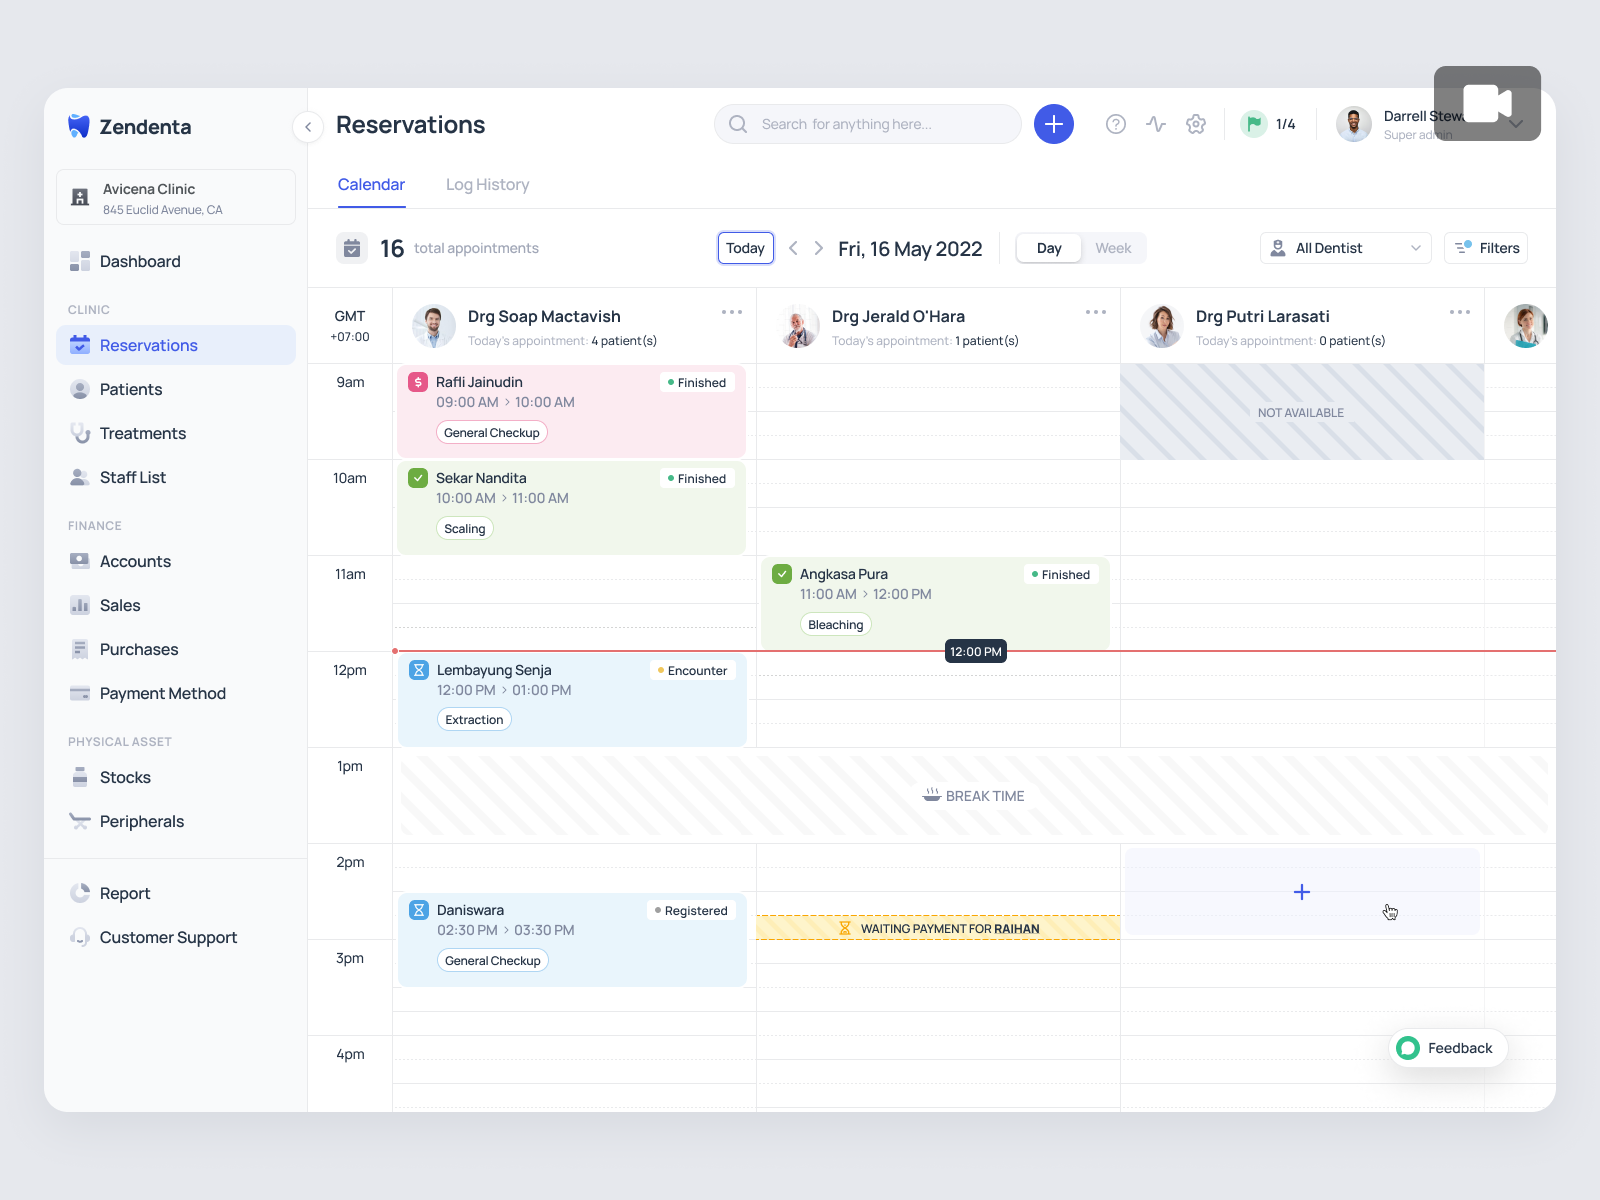This screenshot has height=1200, width=1600.
Task: Click the blue plus button to add appointment
Action: (1053, 123)
